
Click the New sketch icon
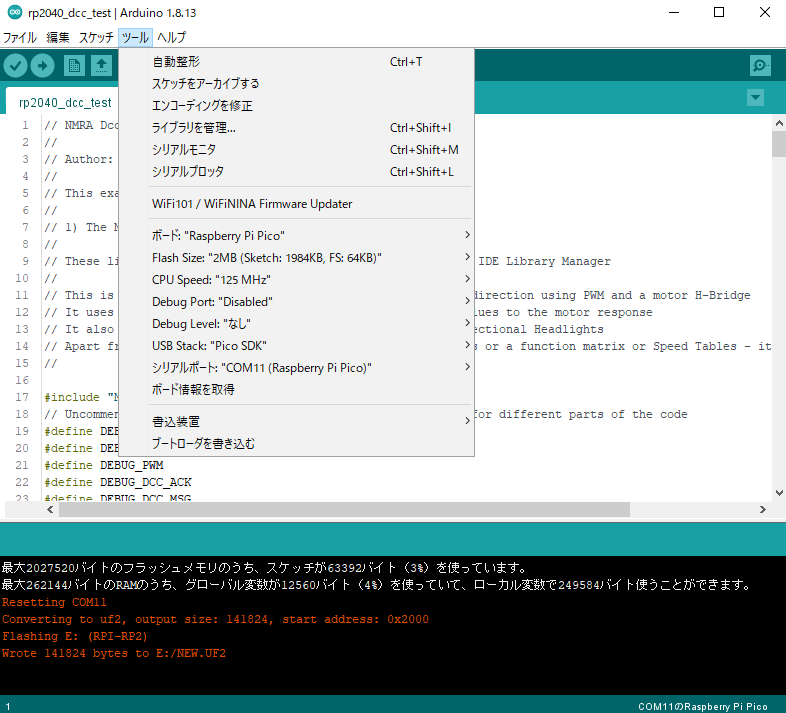pos(74,66)
